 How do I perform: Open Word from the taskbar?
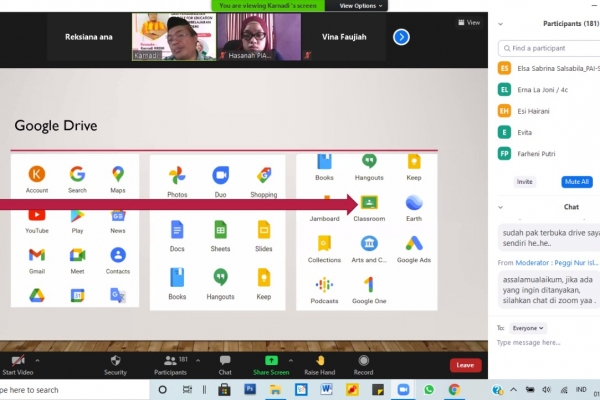326,389
